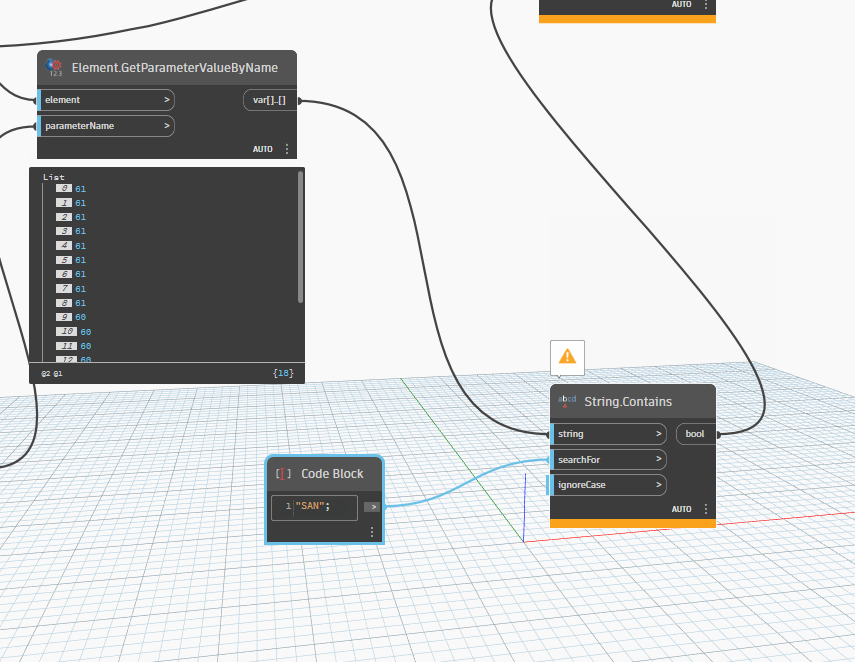The width and height of the screenshot is (855, 662).
Task: Click the String.Contains node's abcd icon
Action: click(567, 401)
